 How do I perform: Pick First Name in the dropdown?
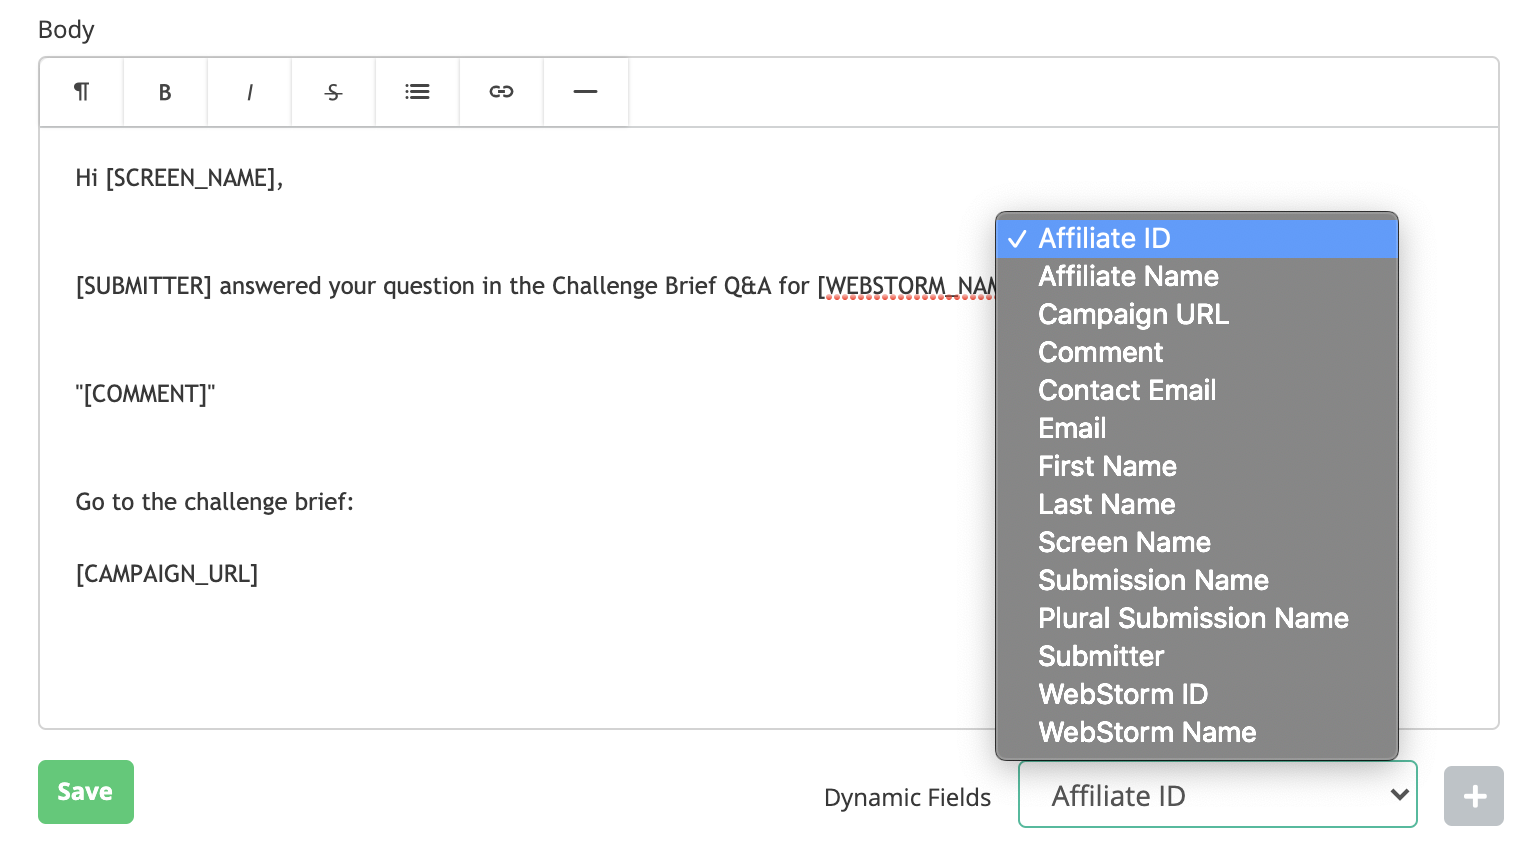(x=1197, y=466)
